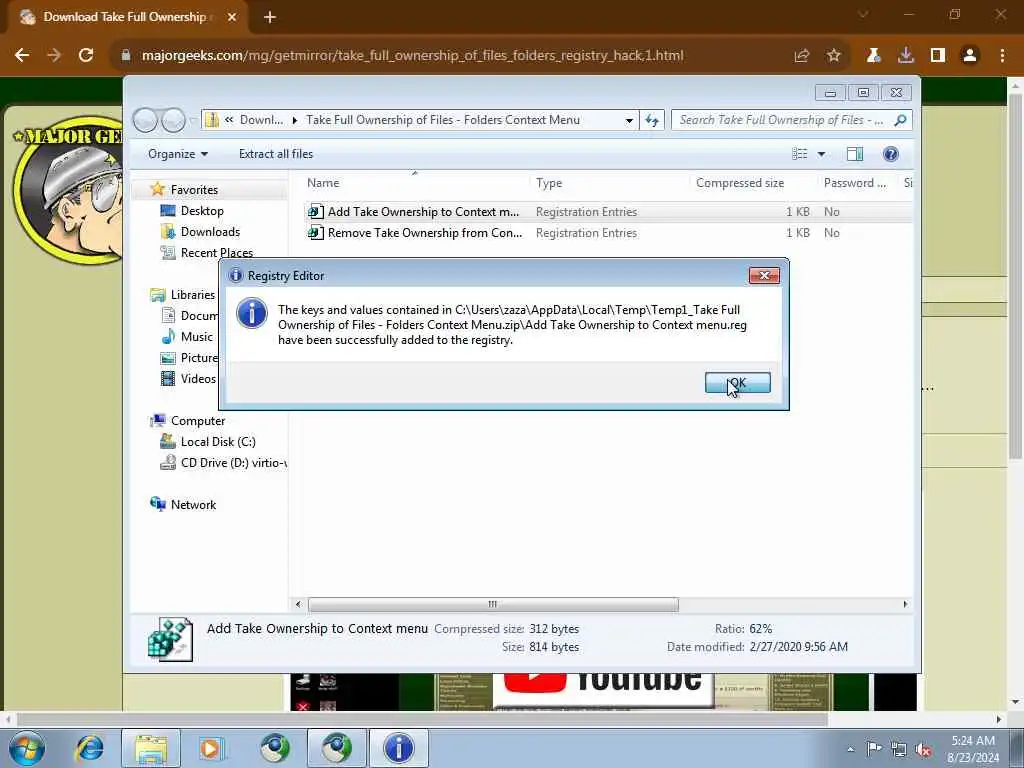The width and height of the screenshot is (1024, 768).
Task: Open Chrome Labs flask icon
Action: coord(874,56)
